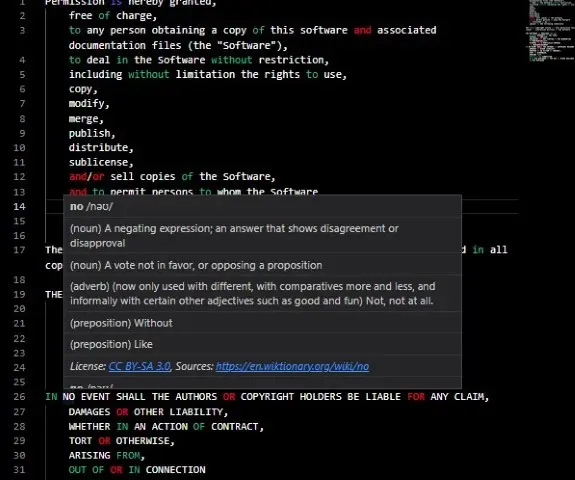The height and width of the screenshot is (480, 575).
Task: Click the code minimap overview
Action: [550, 31]
